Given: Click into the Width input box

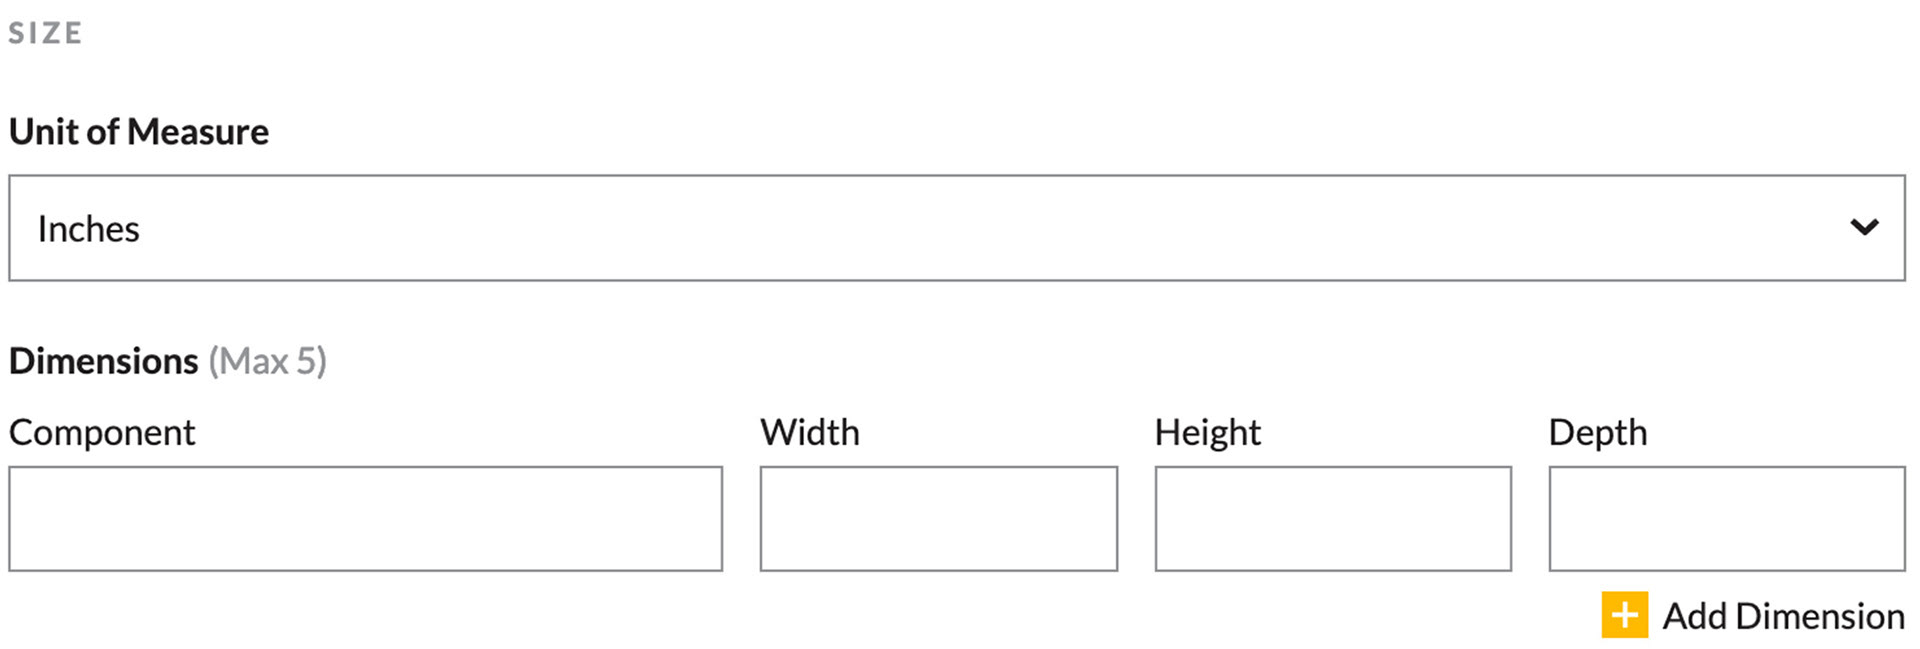Looking at the screenshot, I should [939, 519].
